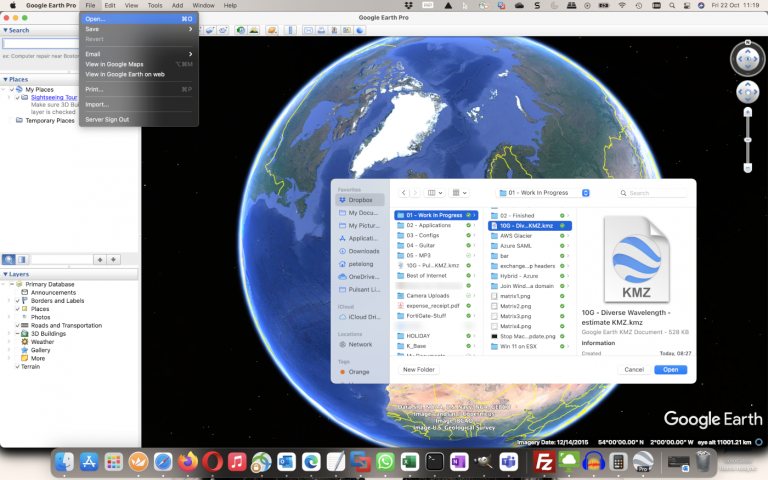The image size is (768, 480).
Task: Select 'View in Google Maps' menu item
Action: point(114,64)
